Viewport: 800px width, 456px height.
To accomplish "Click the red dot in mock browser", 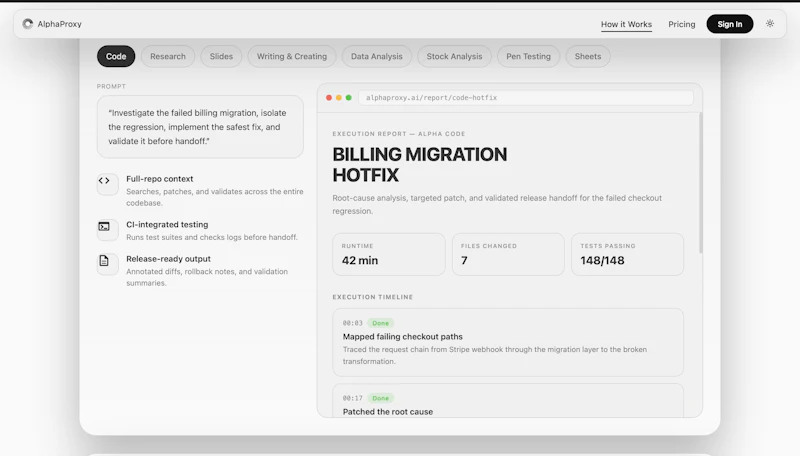I will (x=329, y=97).
